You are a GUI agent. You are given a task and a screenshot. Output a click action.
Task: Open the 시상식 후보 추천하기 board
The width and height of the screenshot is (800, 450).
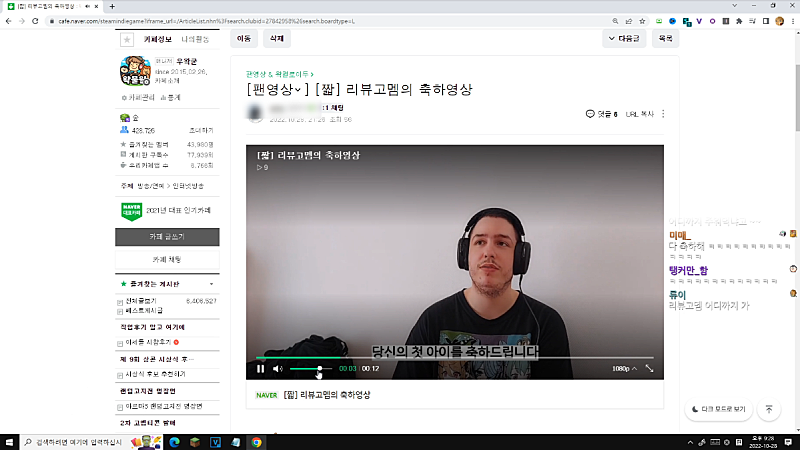156,374
